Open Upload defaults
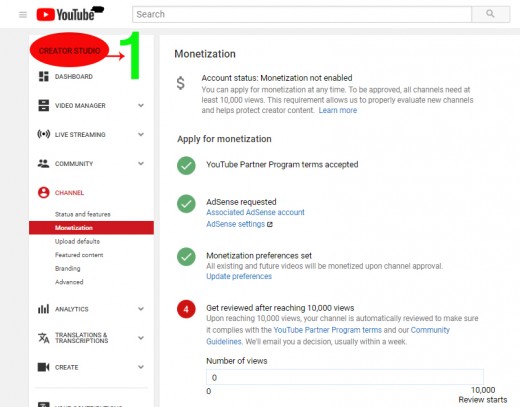Viewport: 520px width, 407px height. (x=77, y=241)
